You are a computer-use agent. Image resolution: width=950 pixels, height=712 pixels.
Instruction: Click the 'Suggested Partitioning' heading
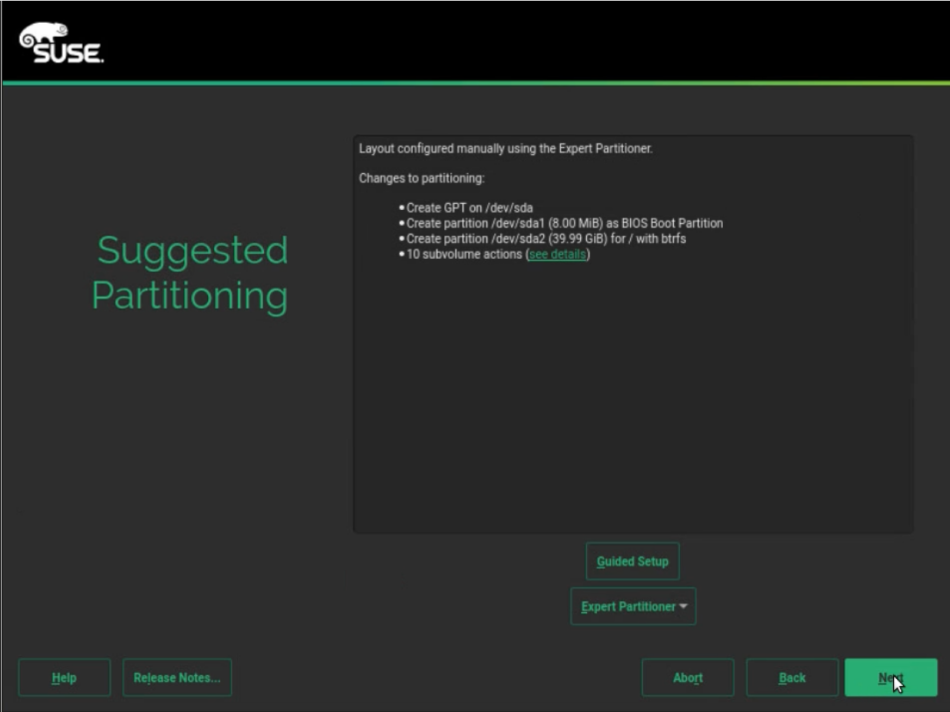(x=190, y=273)
